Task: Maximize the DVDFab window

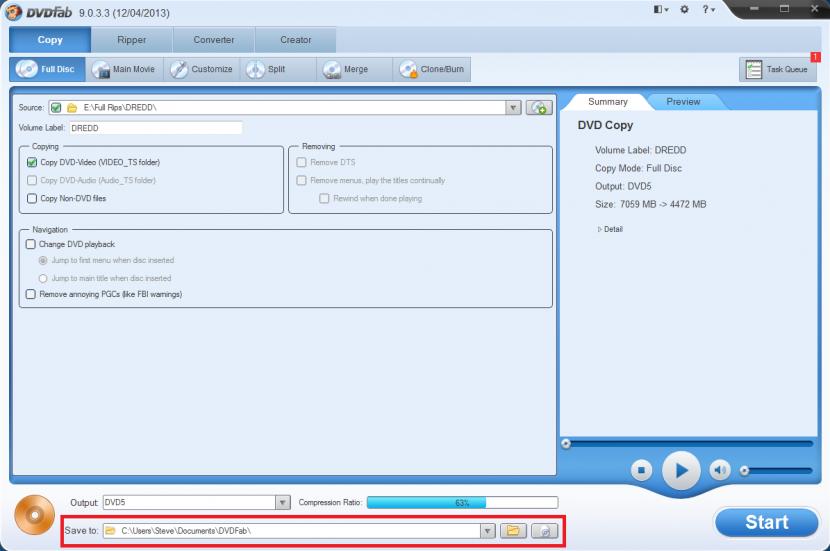Action: [x=784, y=8]
